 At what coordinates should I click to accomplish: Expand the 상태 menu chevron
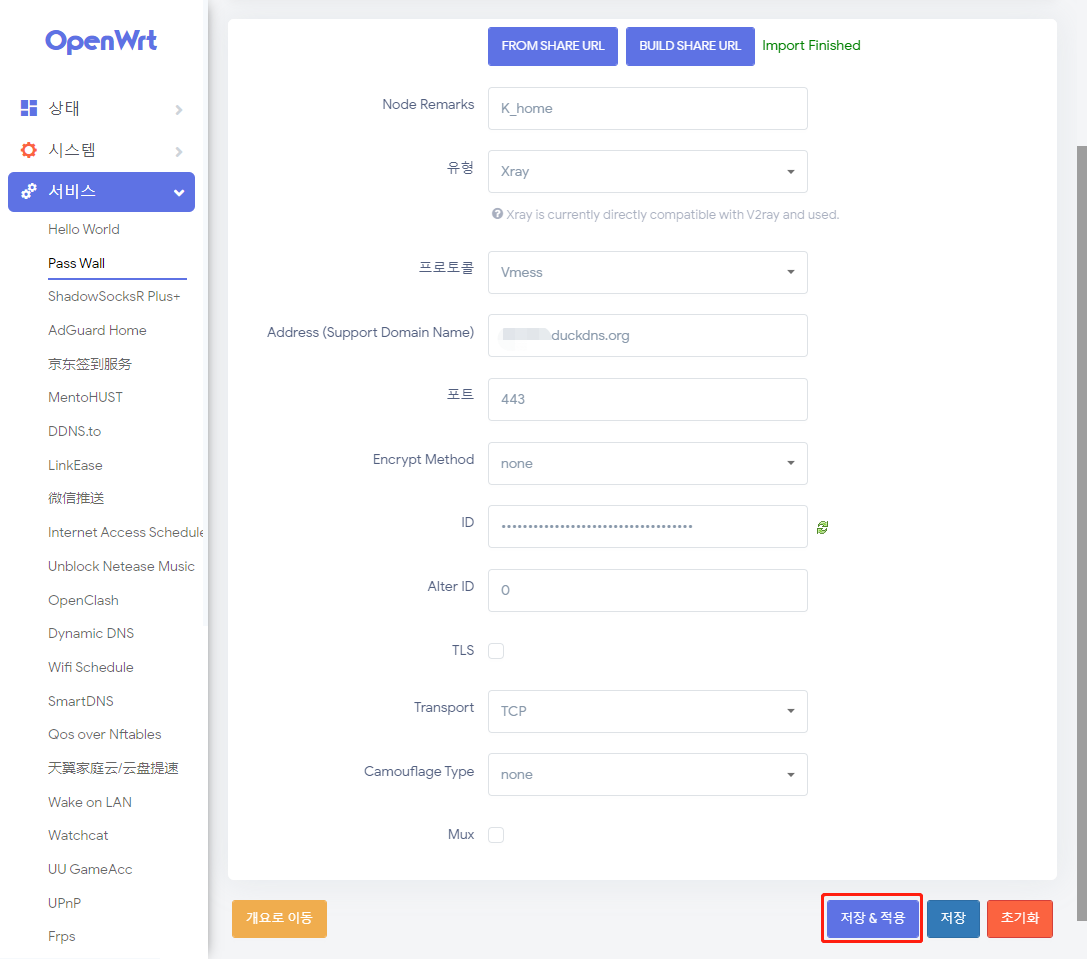pos(179,110)
